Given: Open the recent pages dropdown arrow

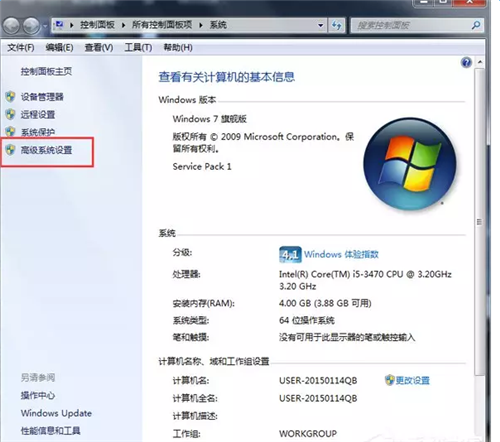Looking at the screenshot, I should pos(45,26).
